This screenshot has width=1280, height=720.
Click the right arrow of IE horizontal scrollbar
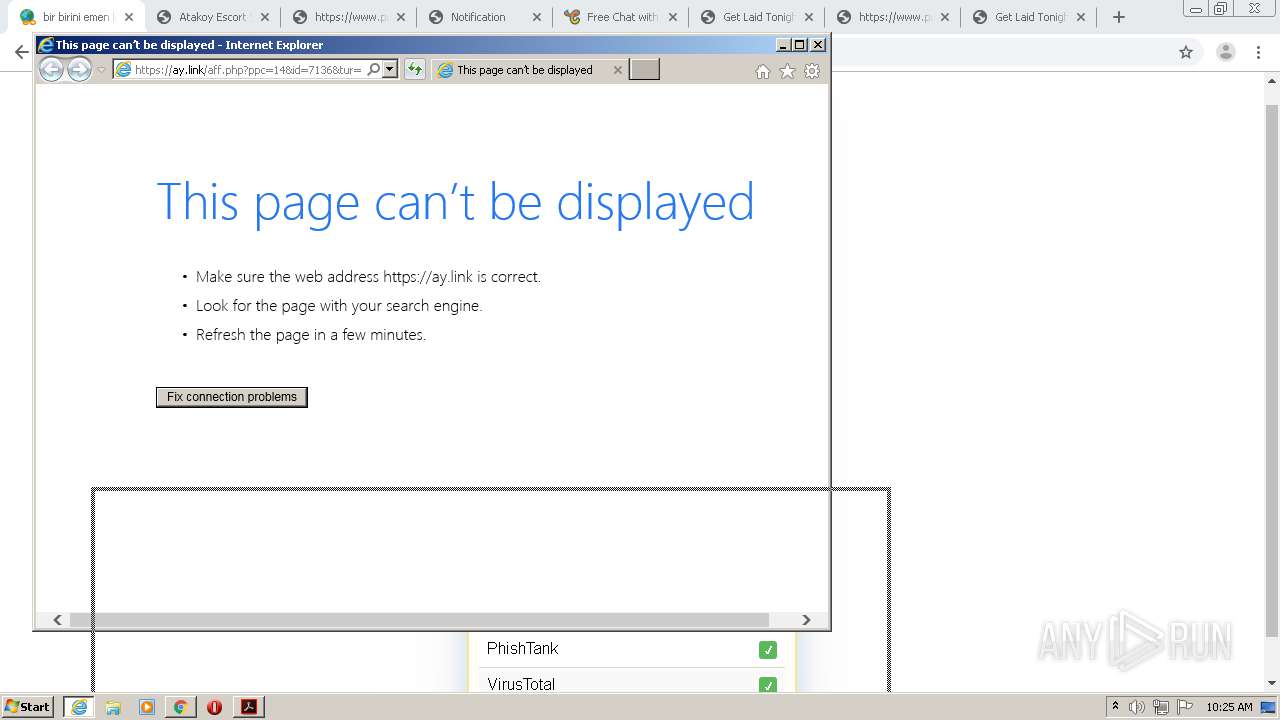806,620
